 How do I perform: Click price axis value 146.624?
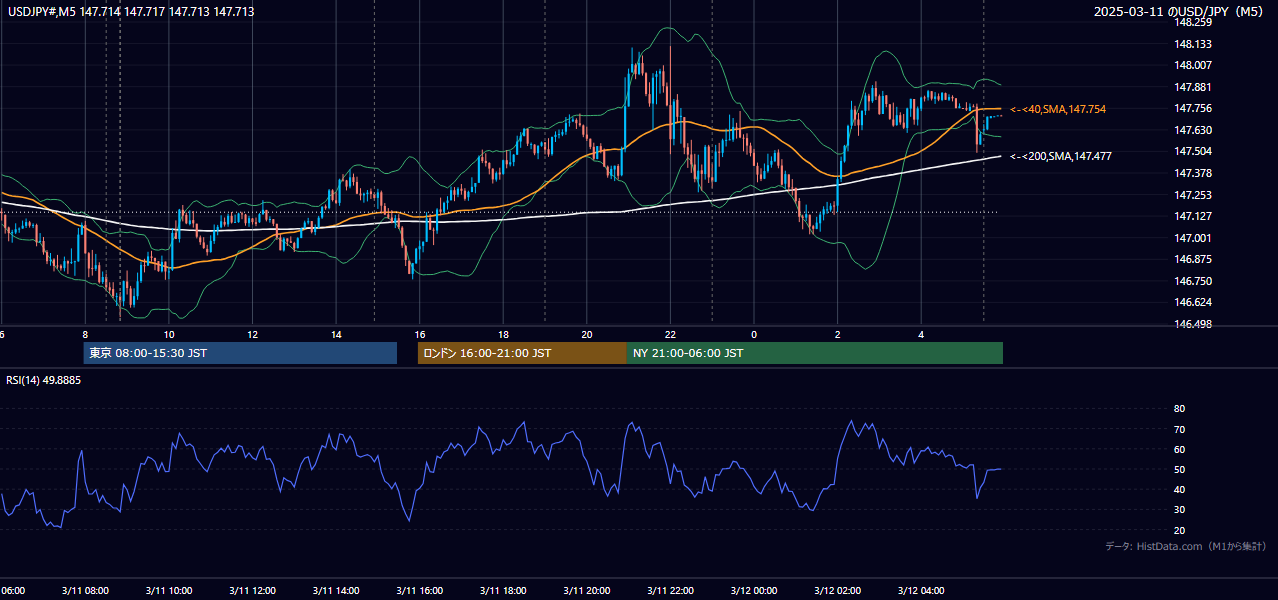point(1192,302)
